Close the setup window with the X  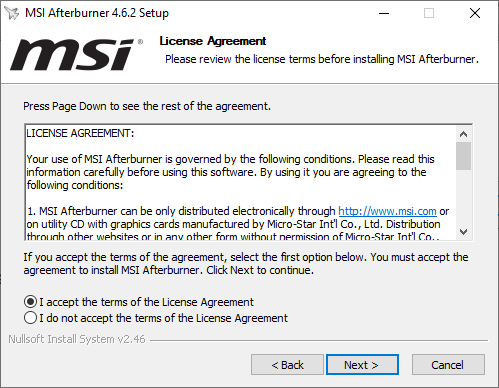tap(475, 13)
